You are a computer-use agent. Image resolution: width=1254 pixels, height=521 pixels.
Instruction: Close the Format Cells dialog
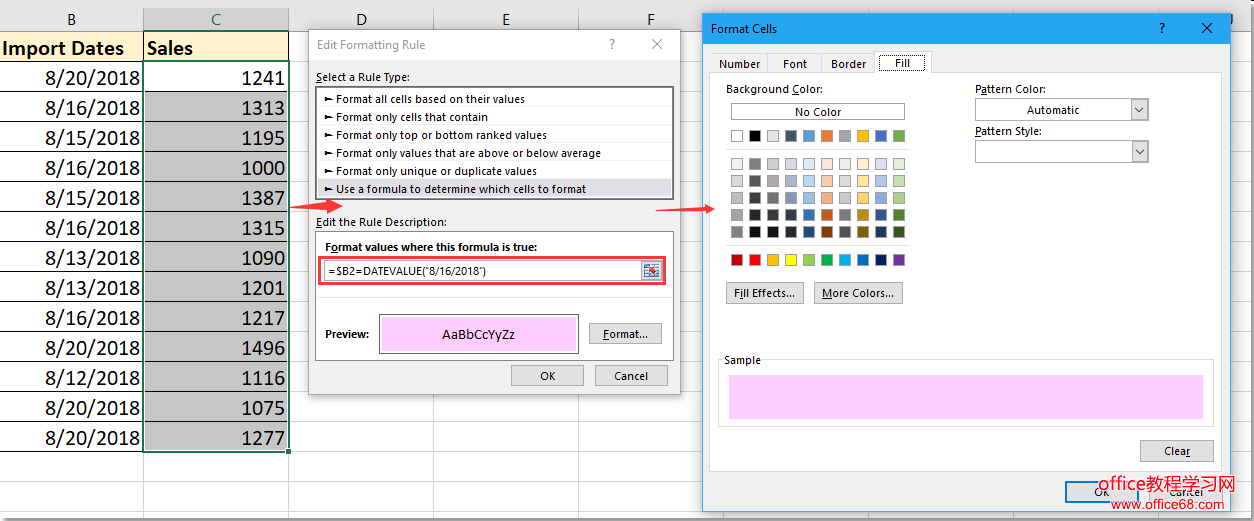(1207, 29)
